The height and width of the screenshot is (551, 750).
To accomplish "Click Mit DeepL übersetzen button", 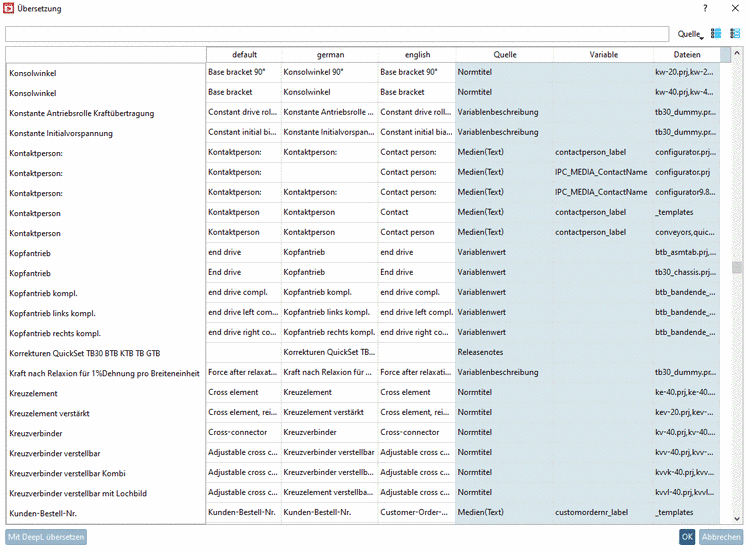I will (x=46, y=537).
